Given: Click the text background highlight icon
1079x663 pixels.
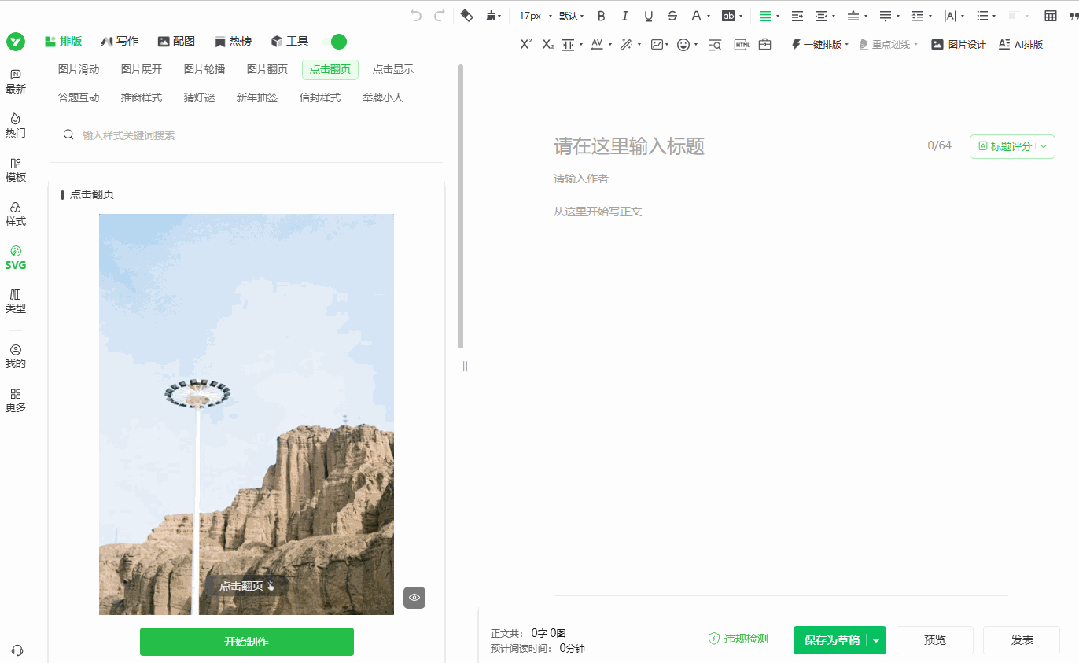Looking at the screenshot, I should (x=728, y=15).
